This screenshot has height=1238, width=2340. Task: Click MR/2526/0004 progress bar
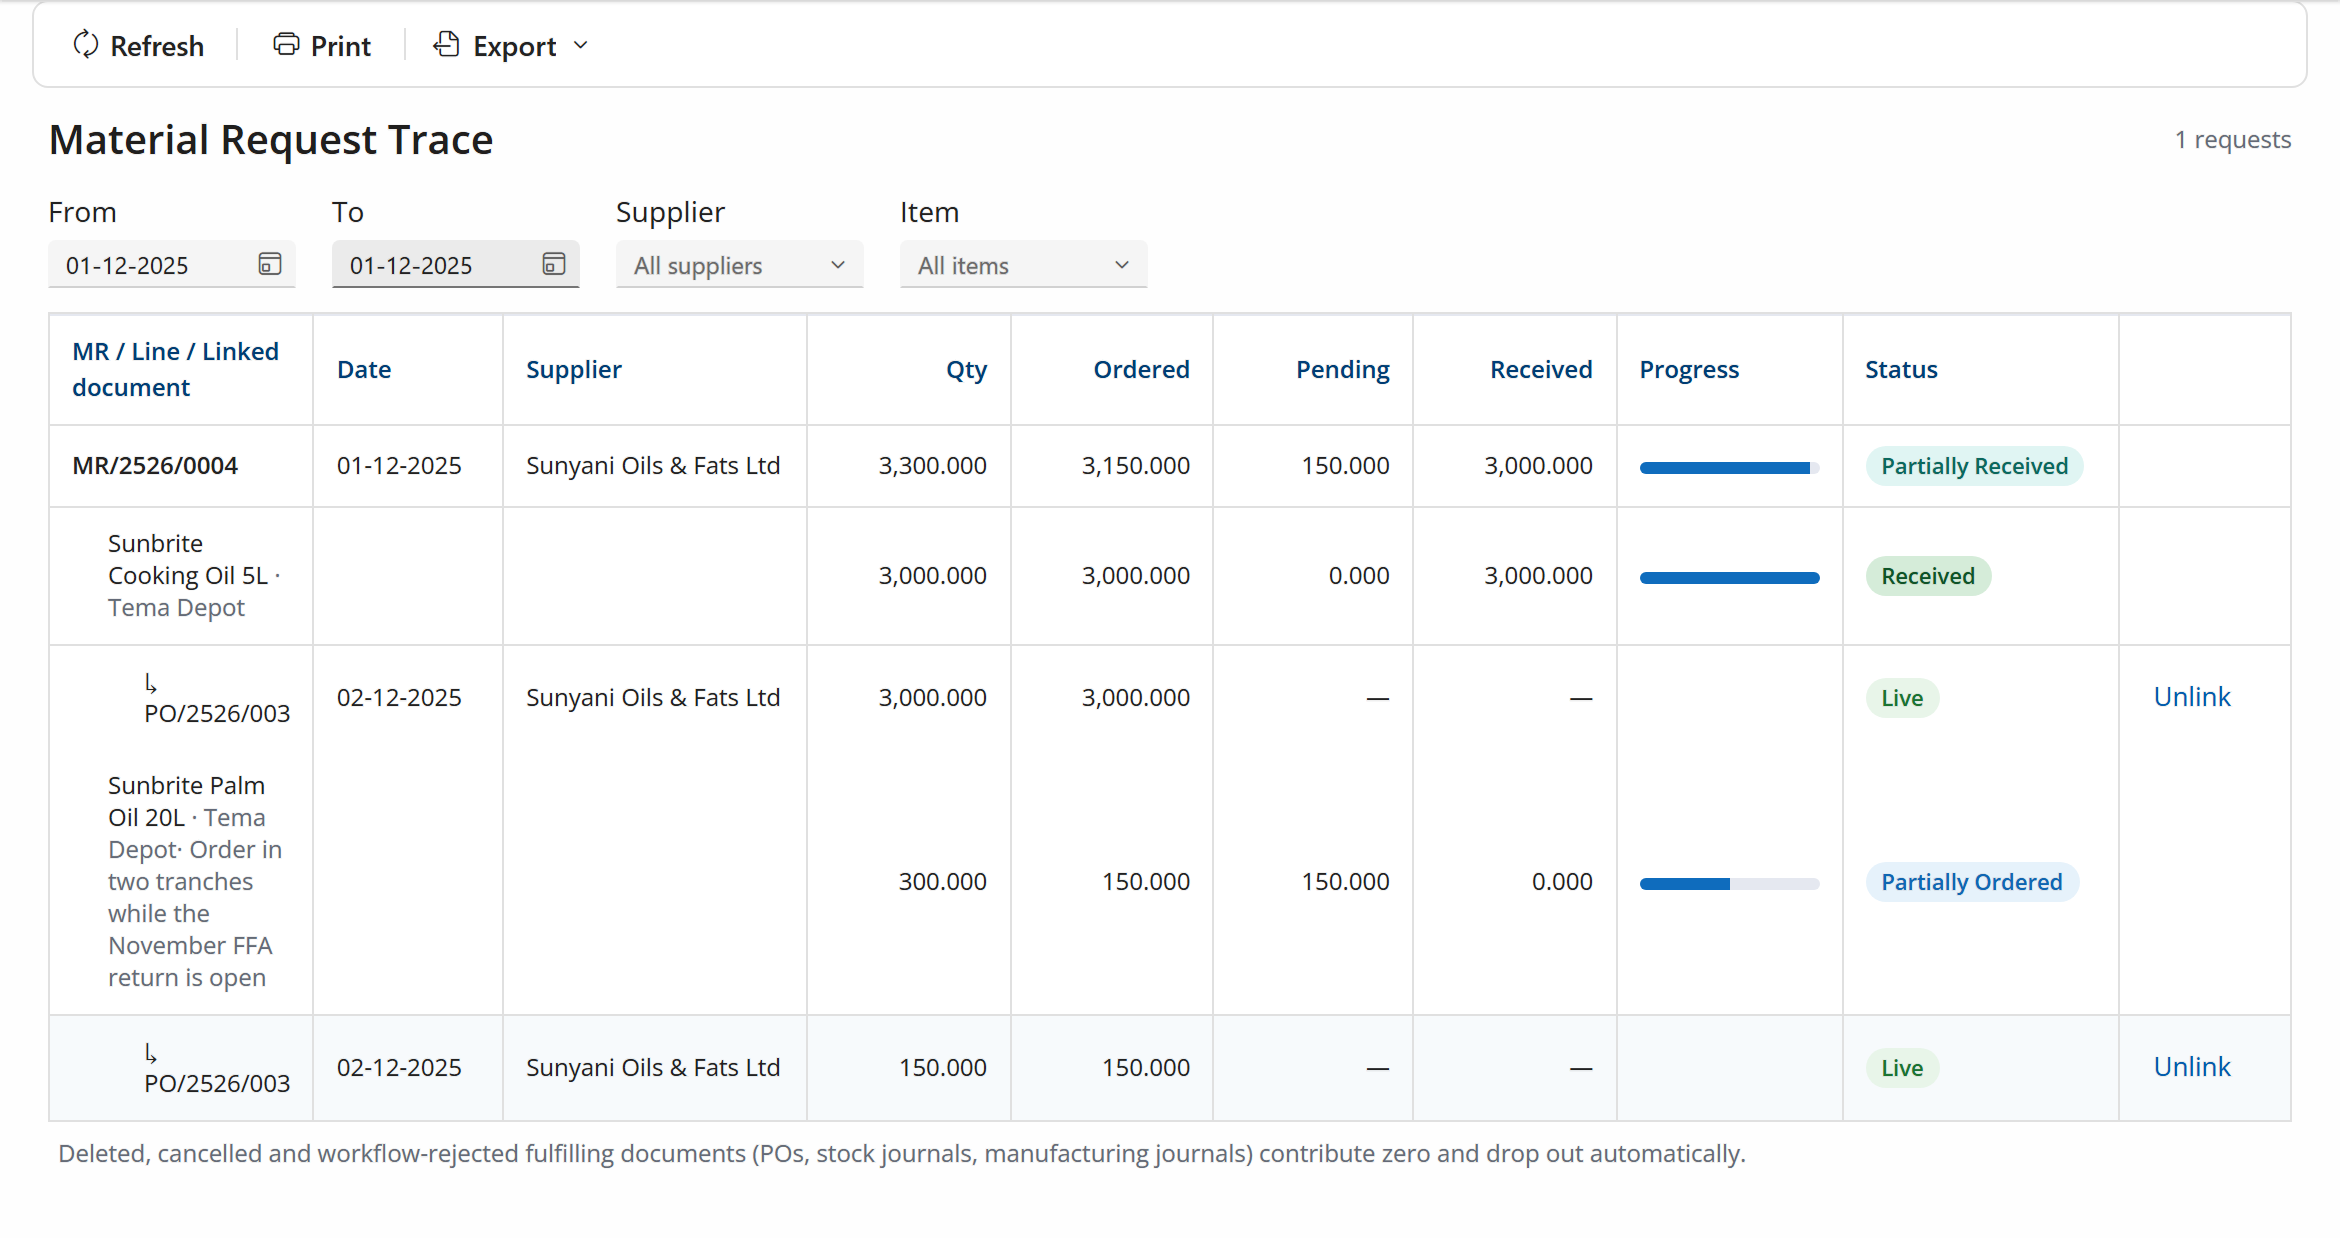pos(1729,467)
